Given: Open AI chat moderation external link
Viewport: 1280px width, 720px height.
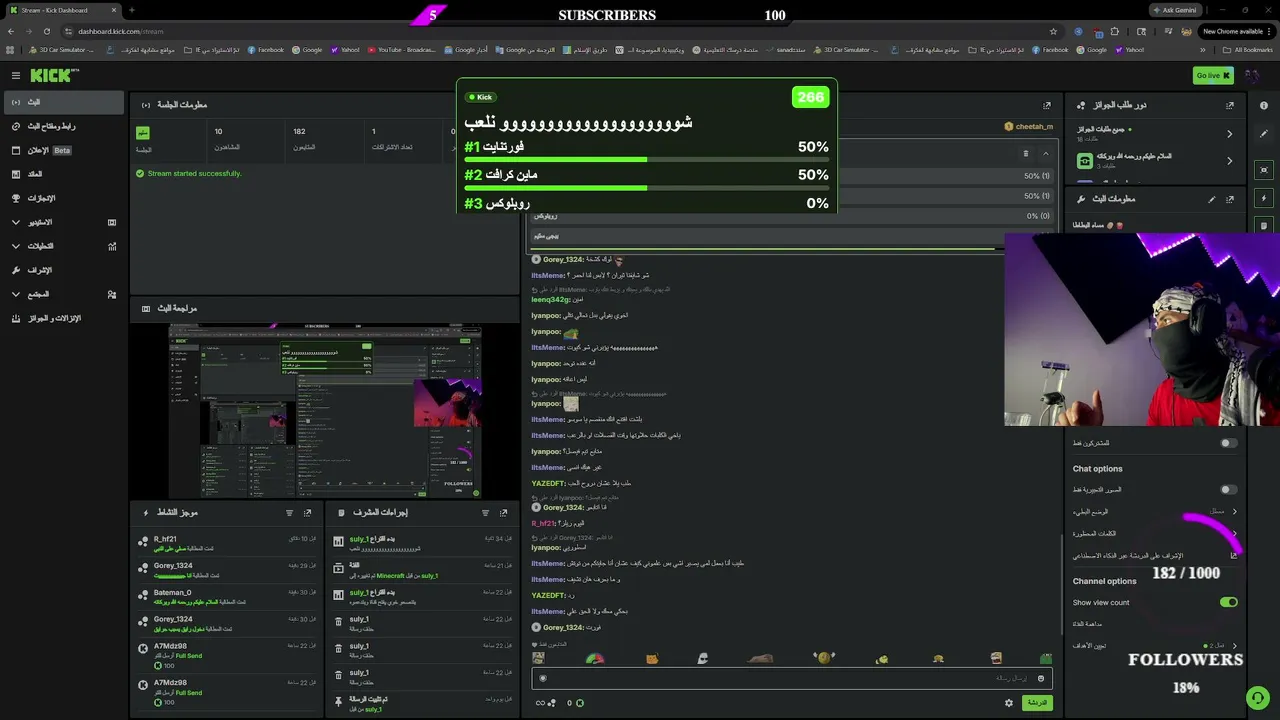Looking at the screenshot, I should tap(1234, 555).
